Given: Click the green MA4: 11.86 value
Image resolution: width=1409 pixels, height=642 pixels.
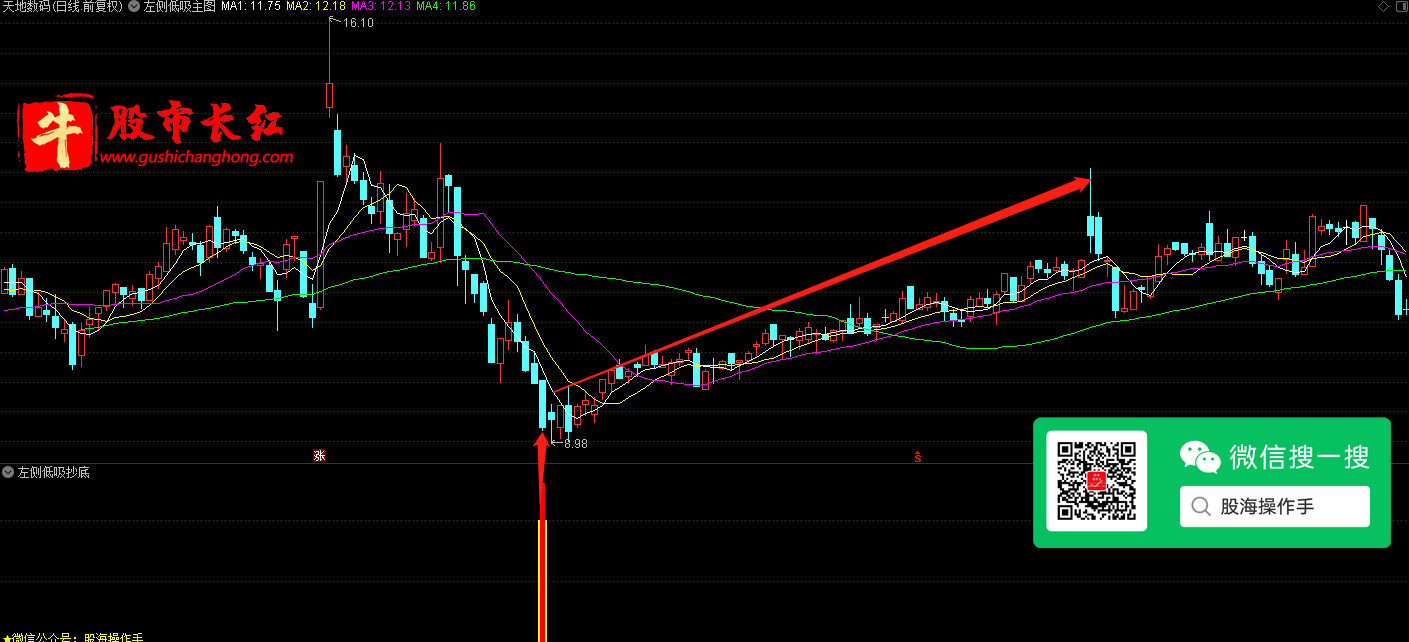Looking at the screenshot, I should 446,6.
